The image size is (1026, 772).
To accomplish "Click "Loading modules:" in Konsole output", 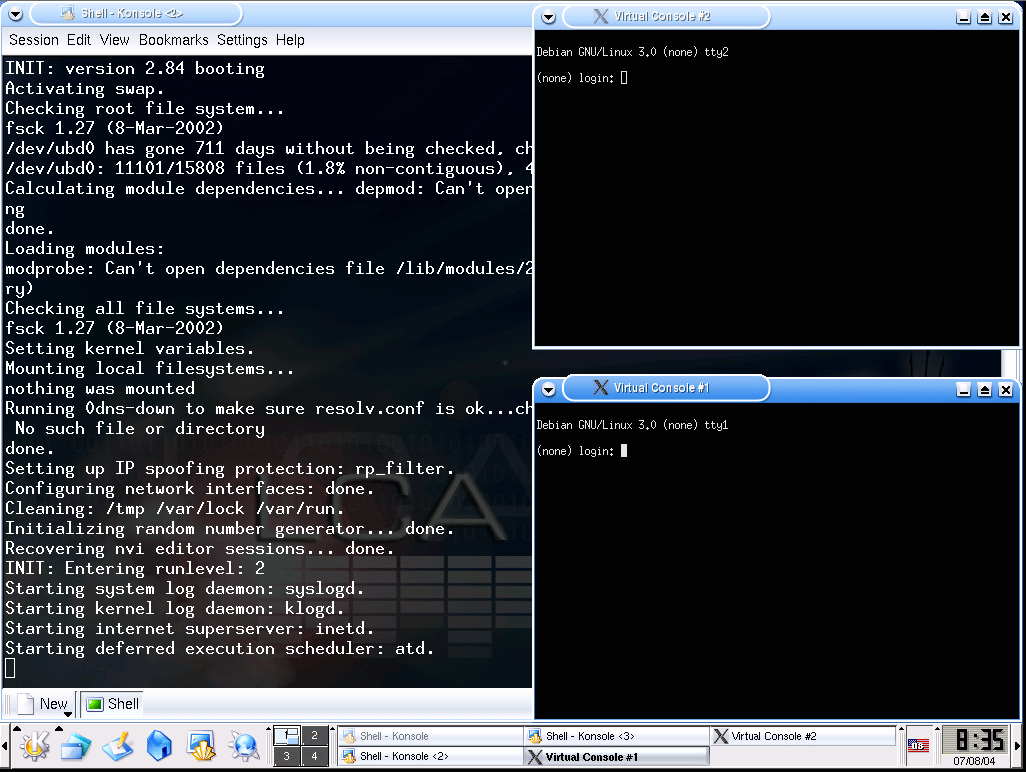I will click(x=84, y=248).
